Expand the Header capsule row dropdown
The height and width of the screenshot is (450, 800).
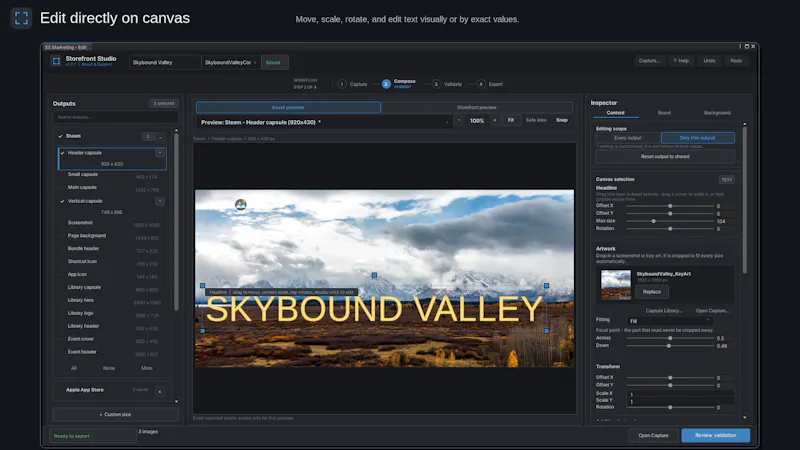(160, 153)
